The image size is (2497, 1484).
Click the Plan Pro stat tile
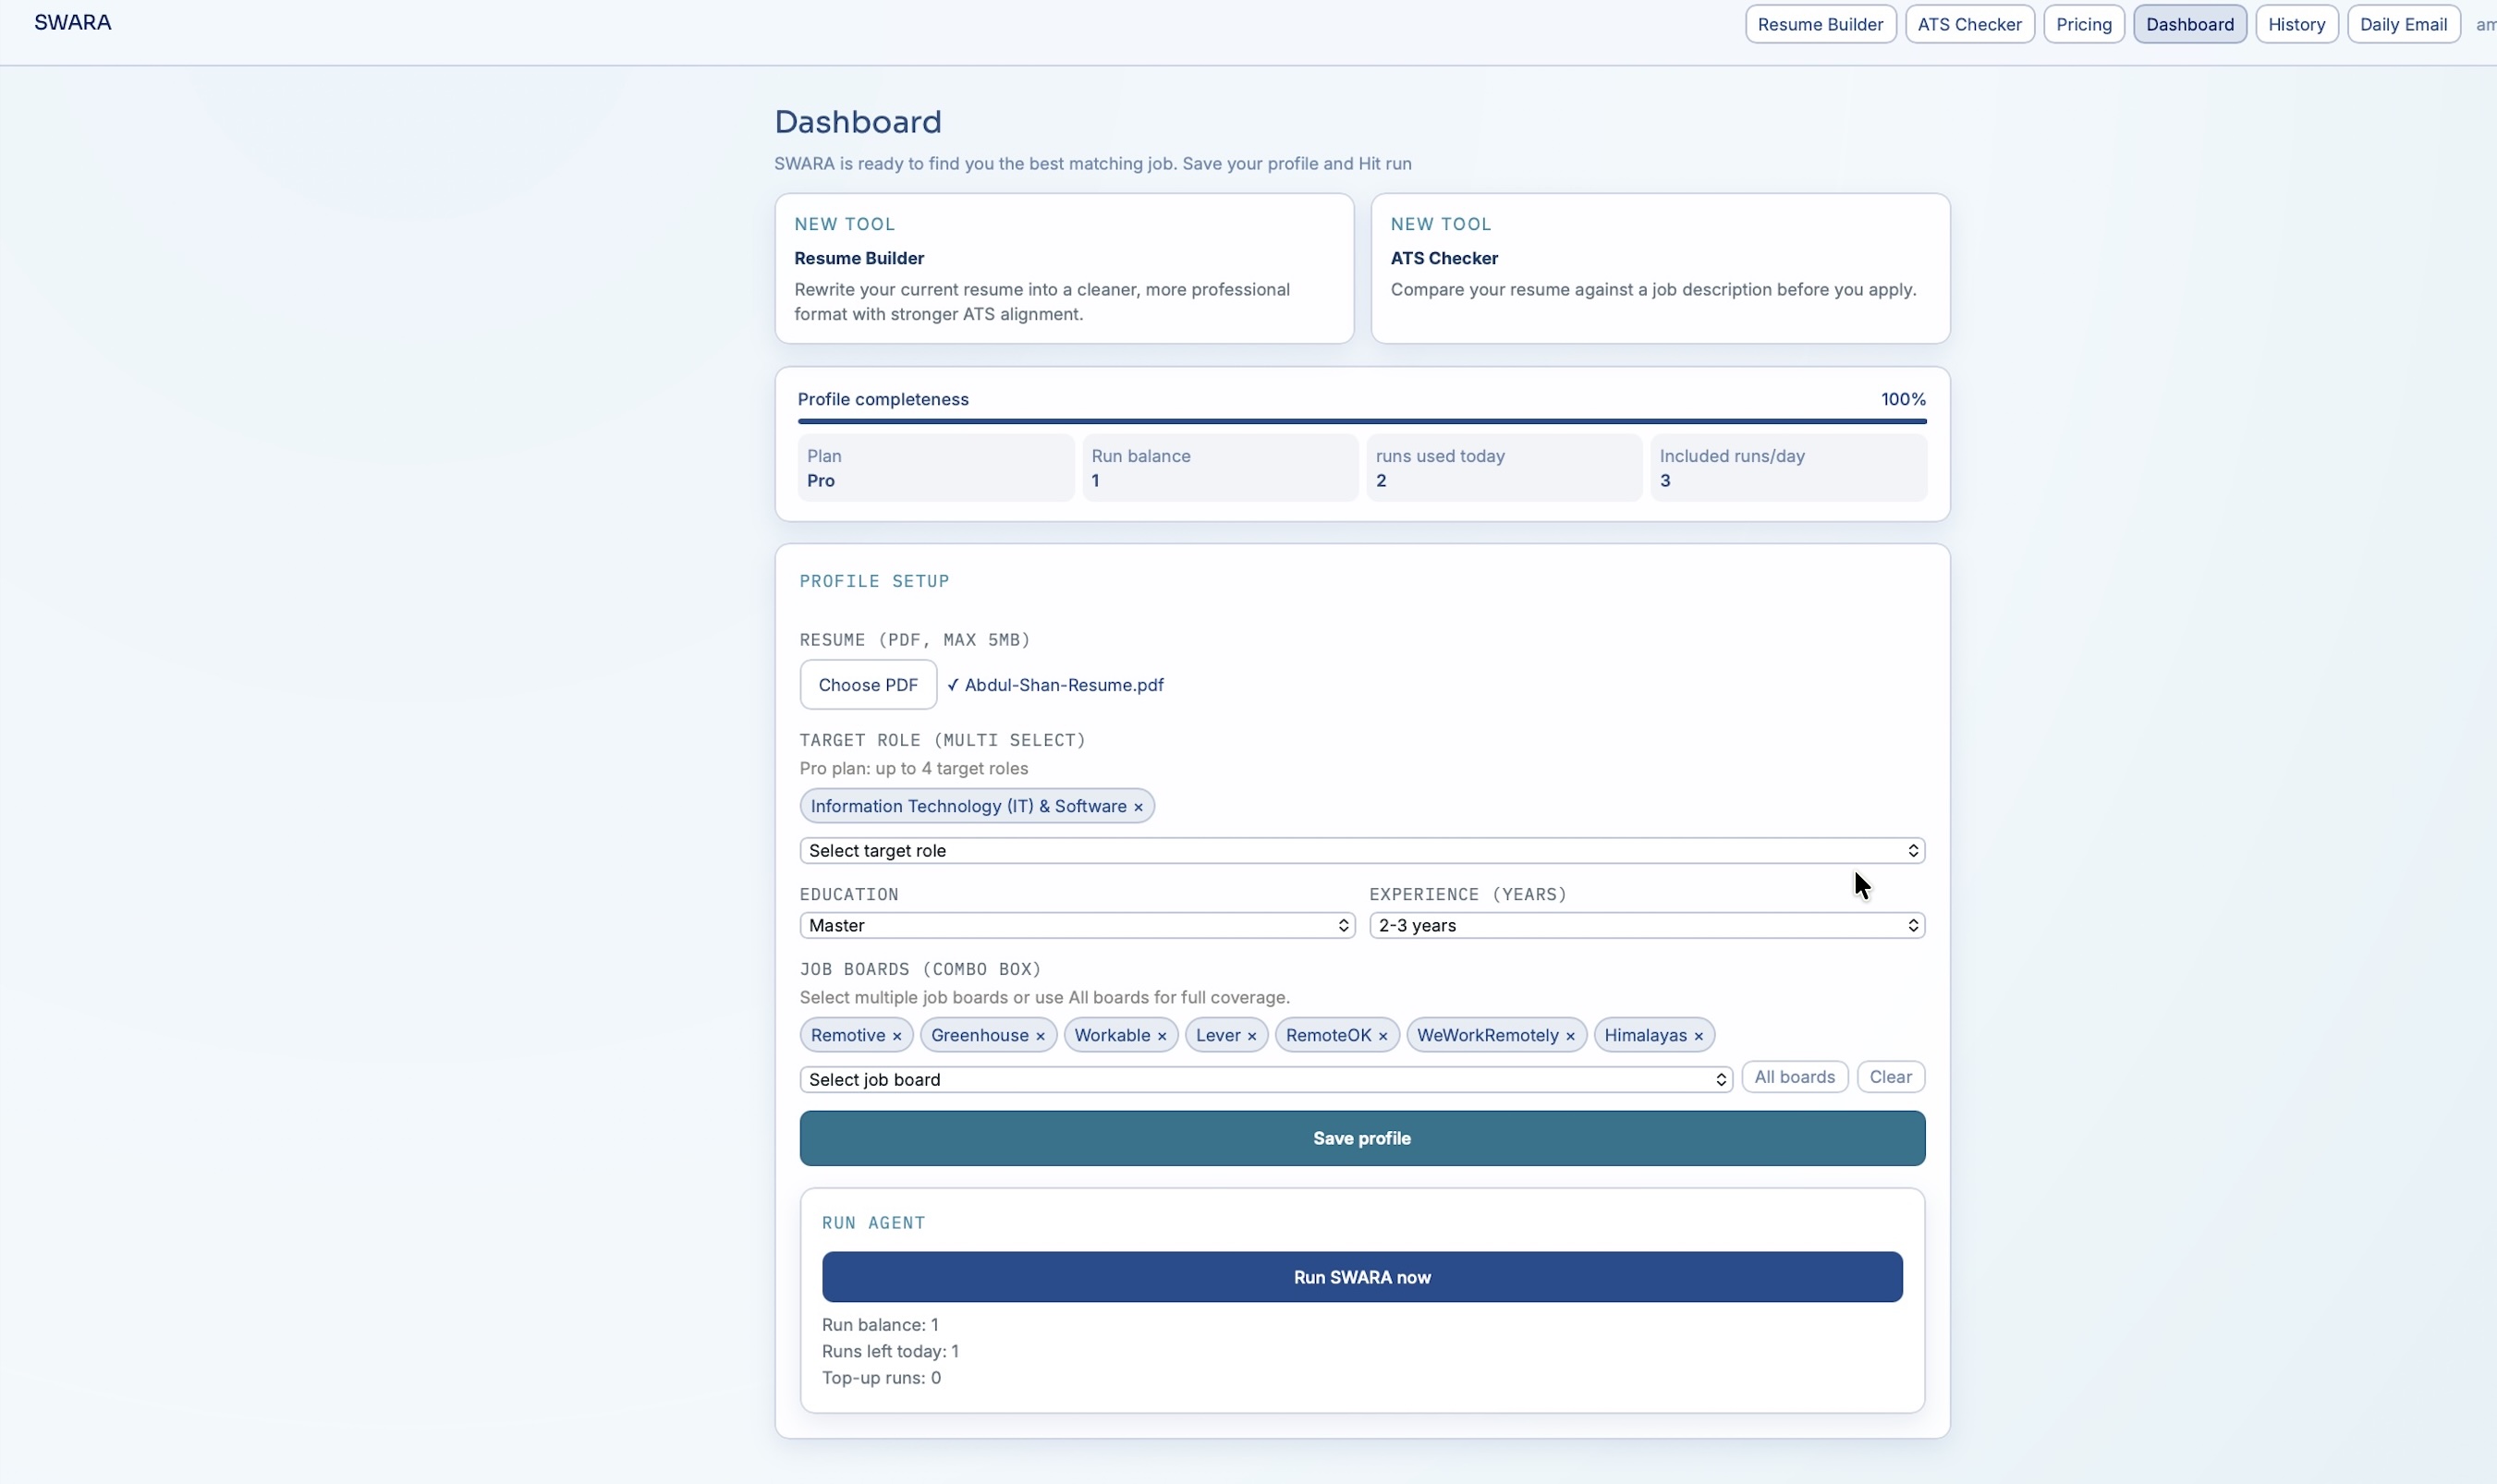point(936,468)
